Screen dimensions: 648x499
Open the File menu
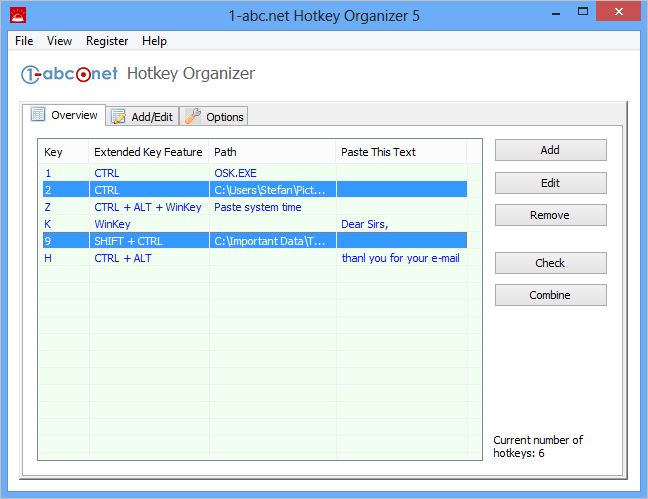(x=24, y=41)
